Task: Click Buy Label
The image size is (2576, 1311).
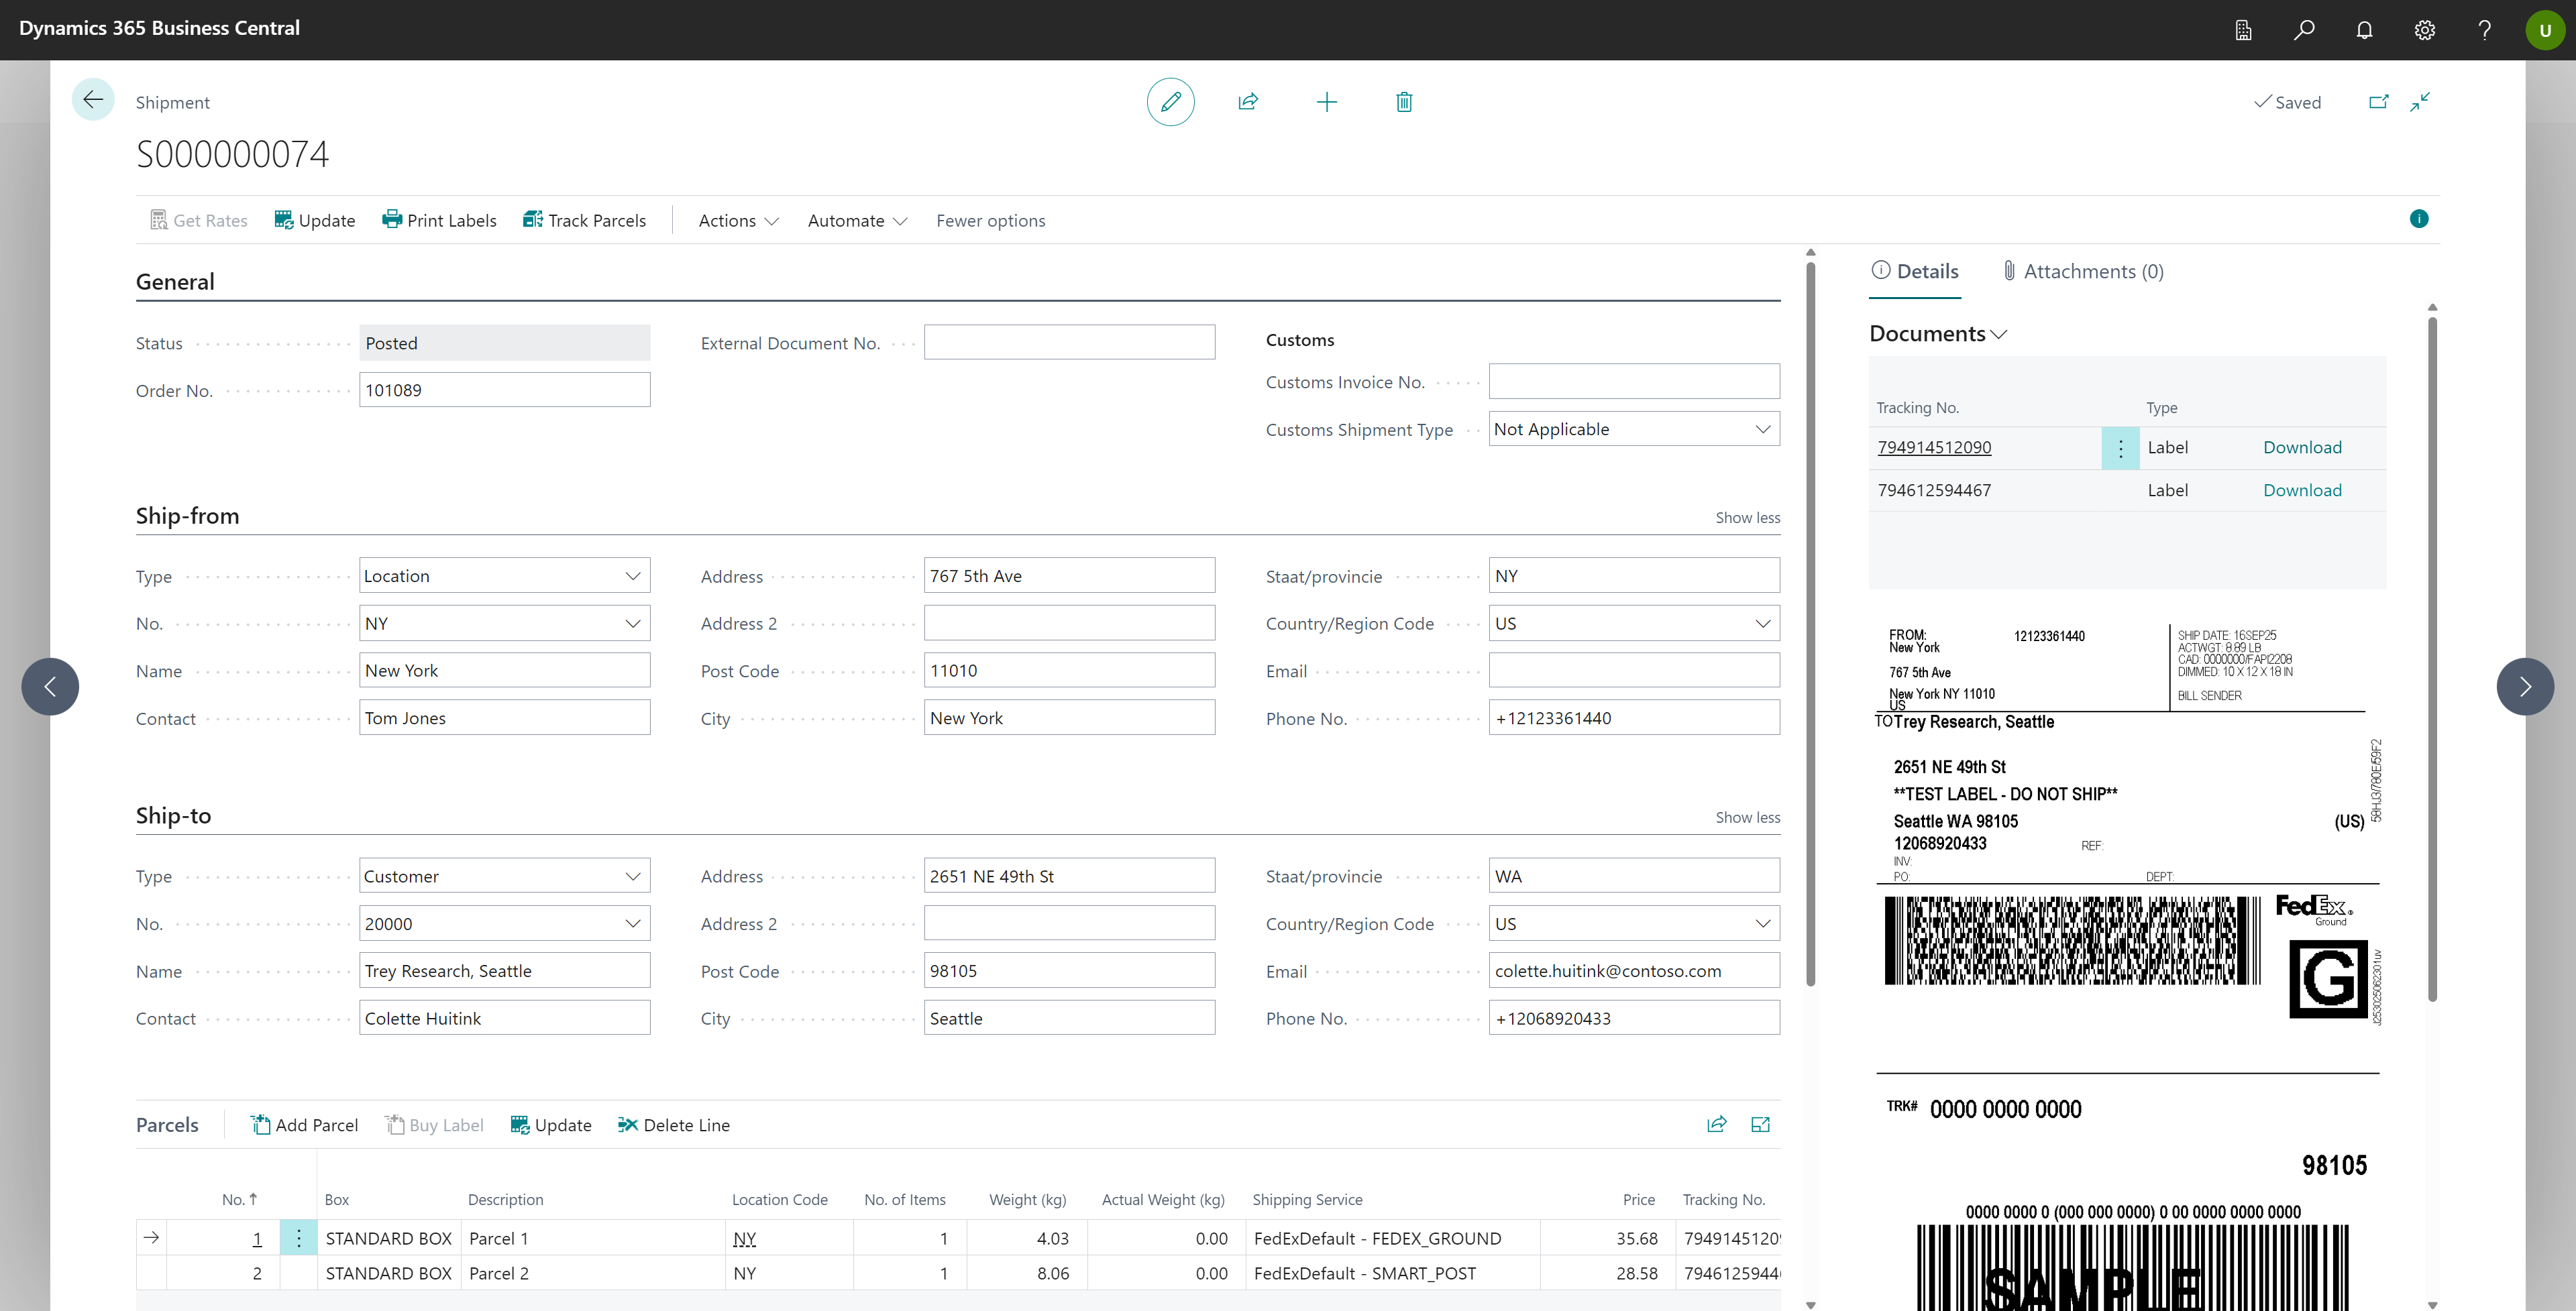Action: pos(434,1125)
